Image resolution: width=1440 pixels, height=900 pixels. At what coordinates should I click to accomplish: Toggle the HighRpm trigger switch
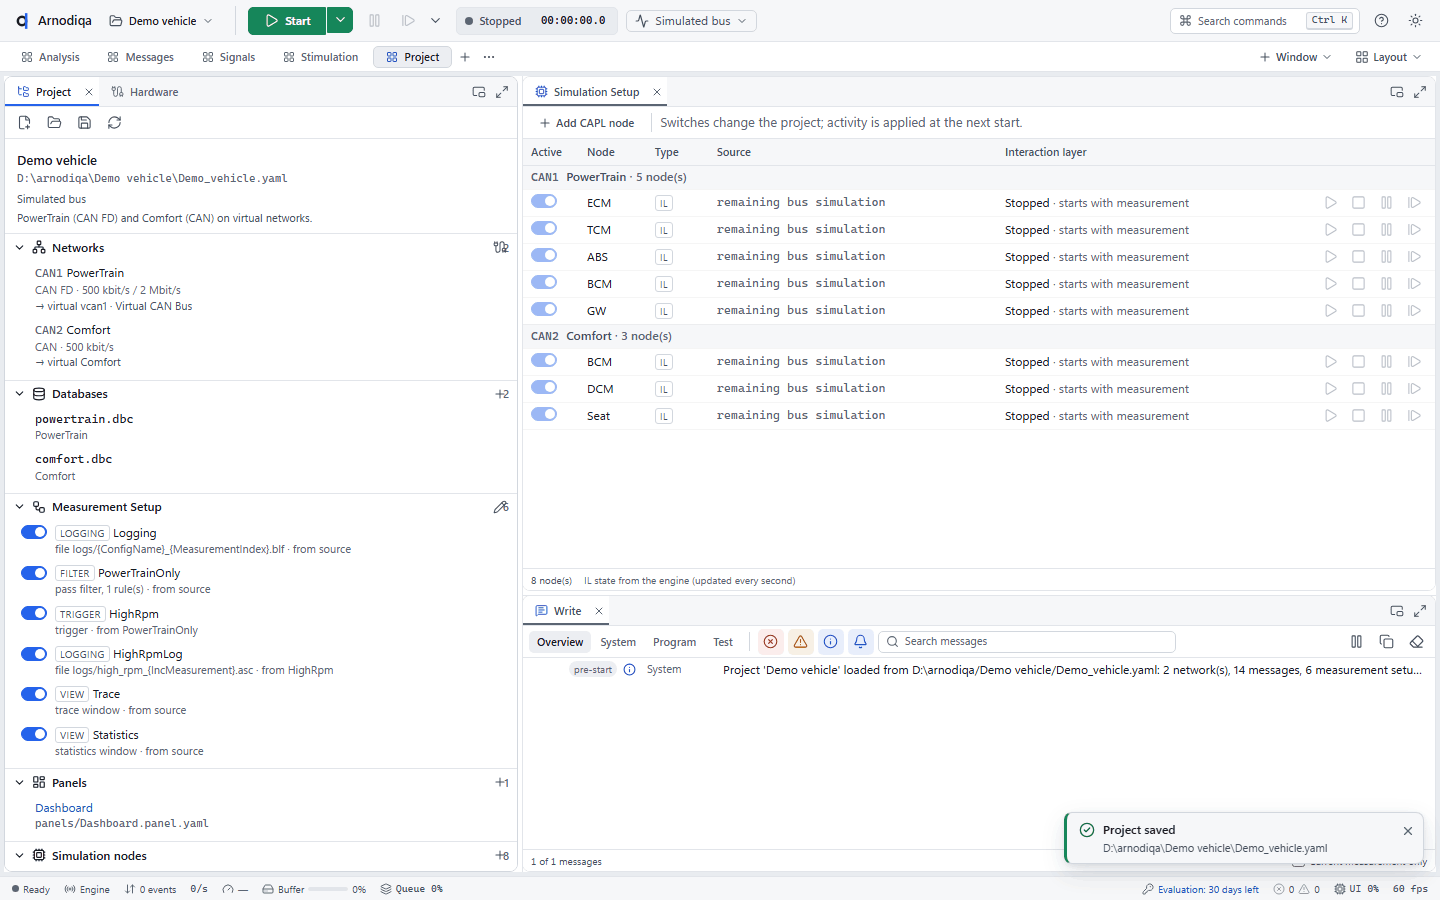click(34, 614)
